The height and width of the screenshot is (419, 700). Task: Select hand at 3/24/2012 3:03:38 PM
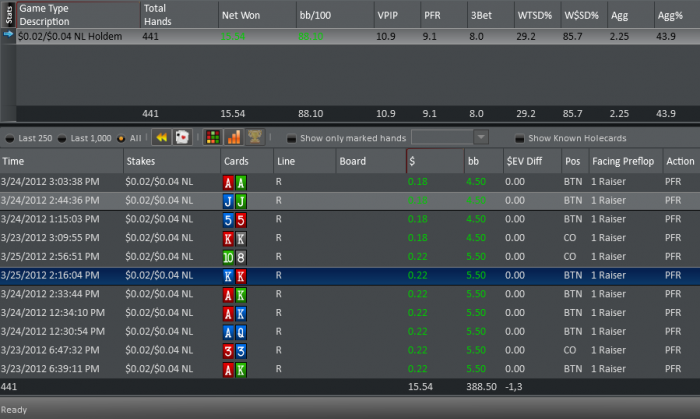coord(350,182)
